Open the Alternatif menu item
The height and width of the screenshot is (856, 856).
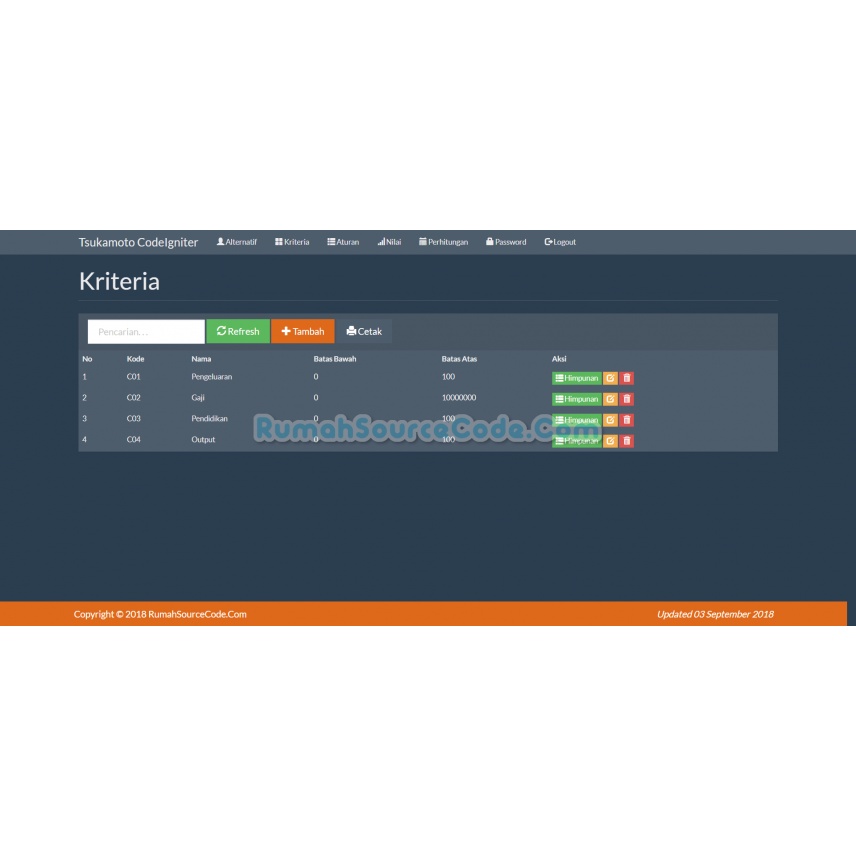pos(236,242)
